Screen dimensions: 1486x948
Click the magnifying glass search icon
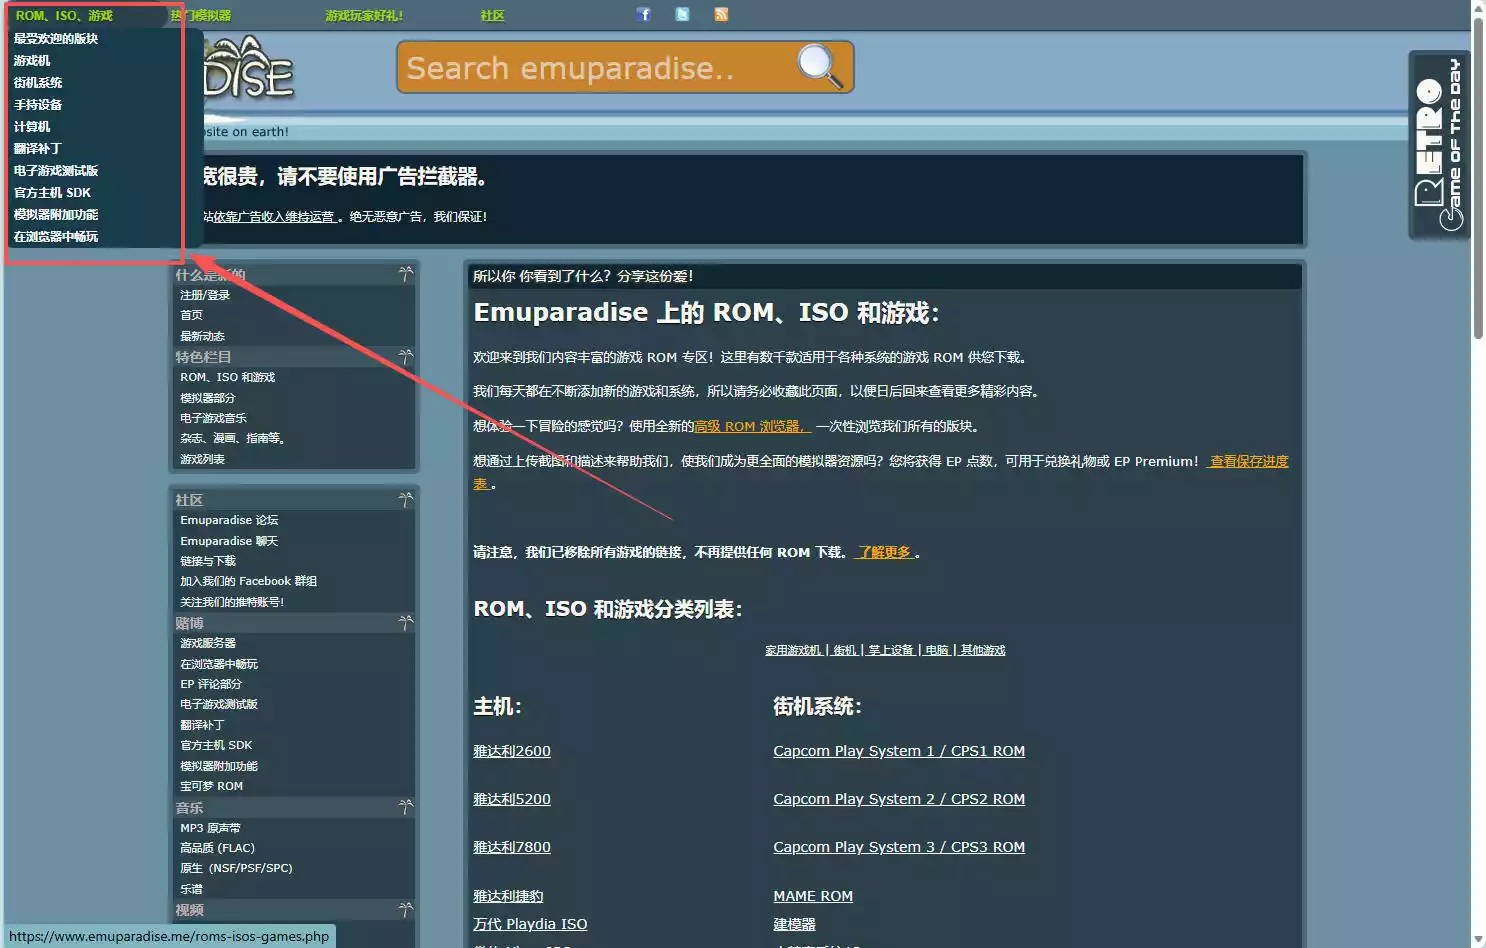pos(820,66)
